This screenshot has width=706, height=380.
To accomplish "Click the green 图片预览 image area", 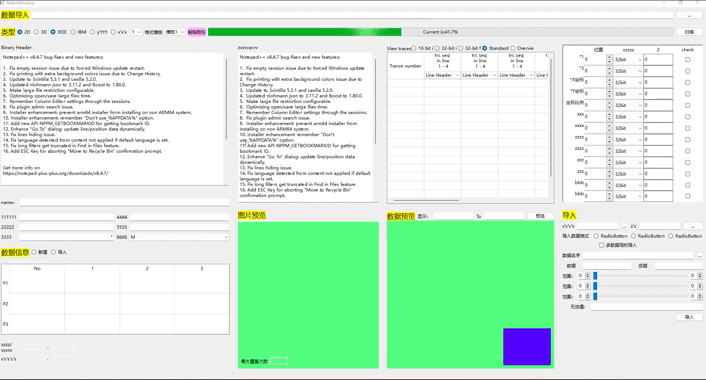I will tap(308, 295).
